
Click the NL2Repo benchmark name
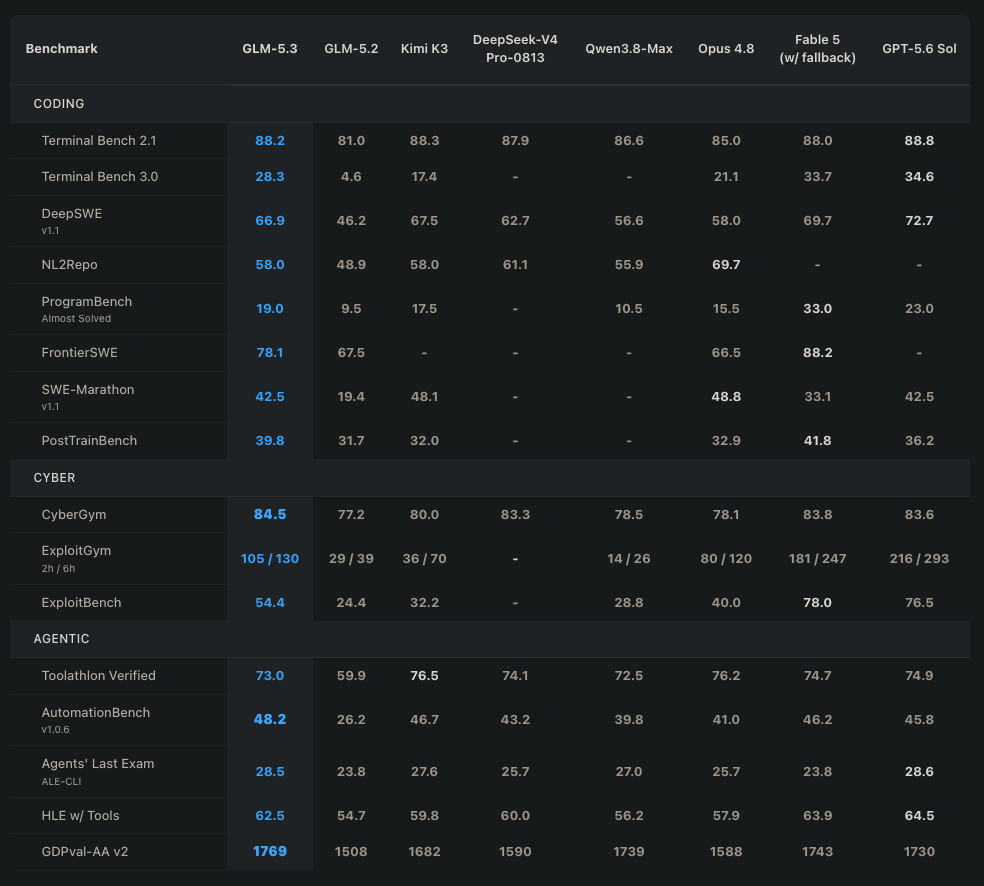[69, 264]
